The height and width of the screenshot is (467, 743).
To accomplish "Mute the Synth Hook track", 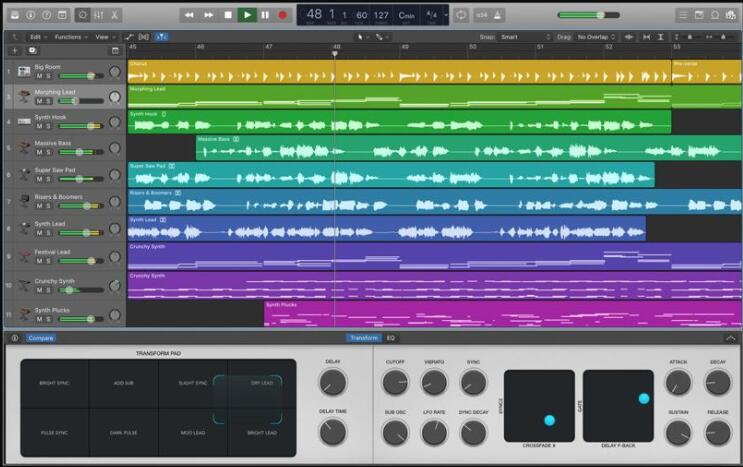I will point(40,126).
